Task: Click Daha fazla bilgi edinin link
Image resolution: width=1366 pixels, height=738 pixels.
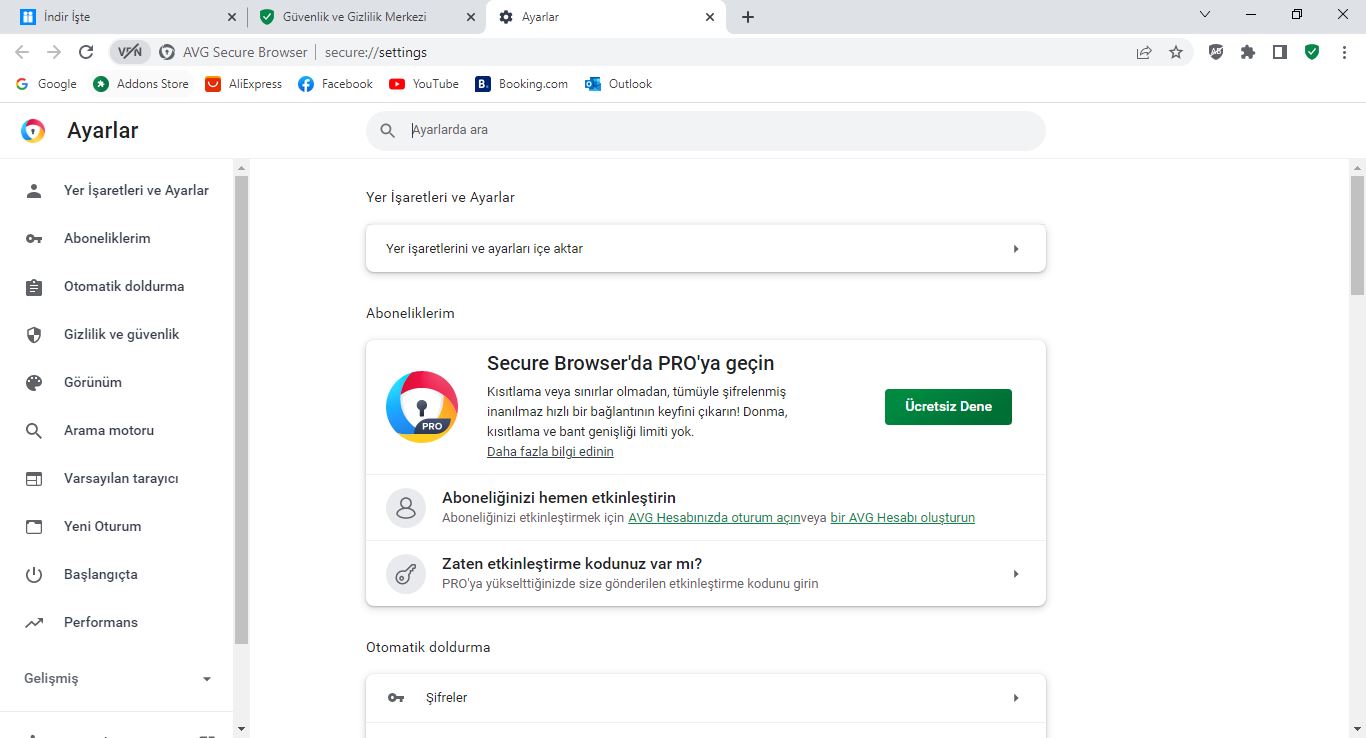Action: [x=550, y=452]
